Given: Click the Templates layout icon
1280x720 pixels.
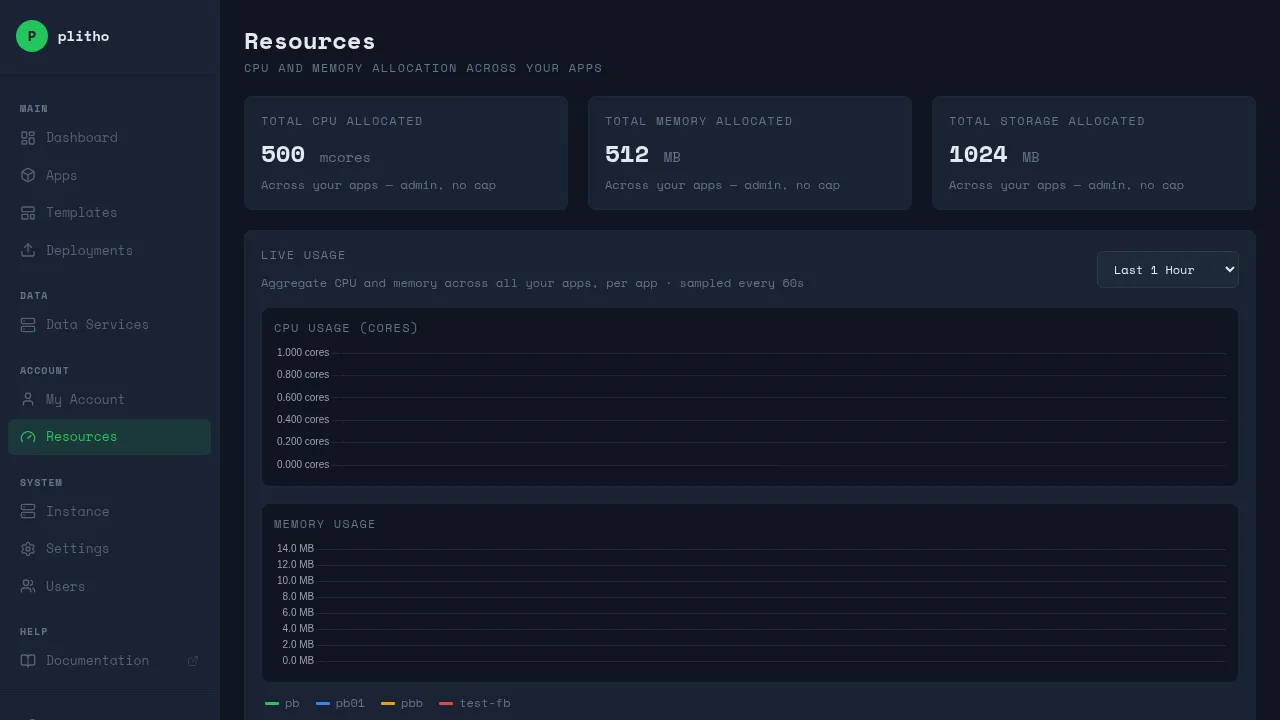Looking at the screenshot, I should pos(28,213).
